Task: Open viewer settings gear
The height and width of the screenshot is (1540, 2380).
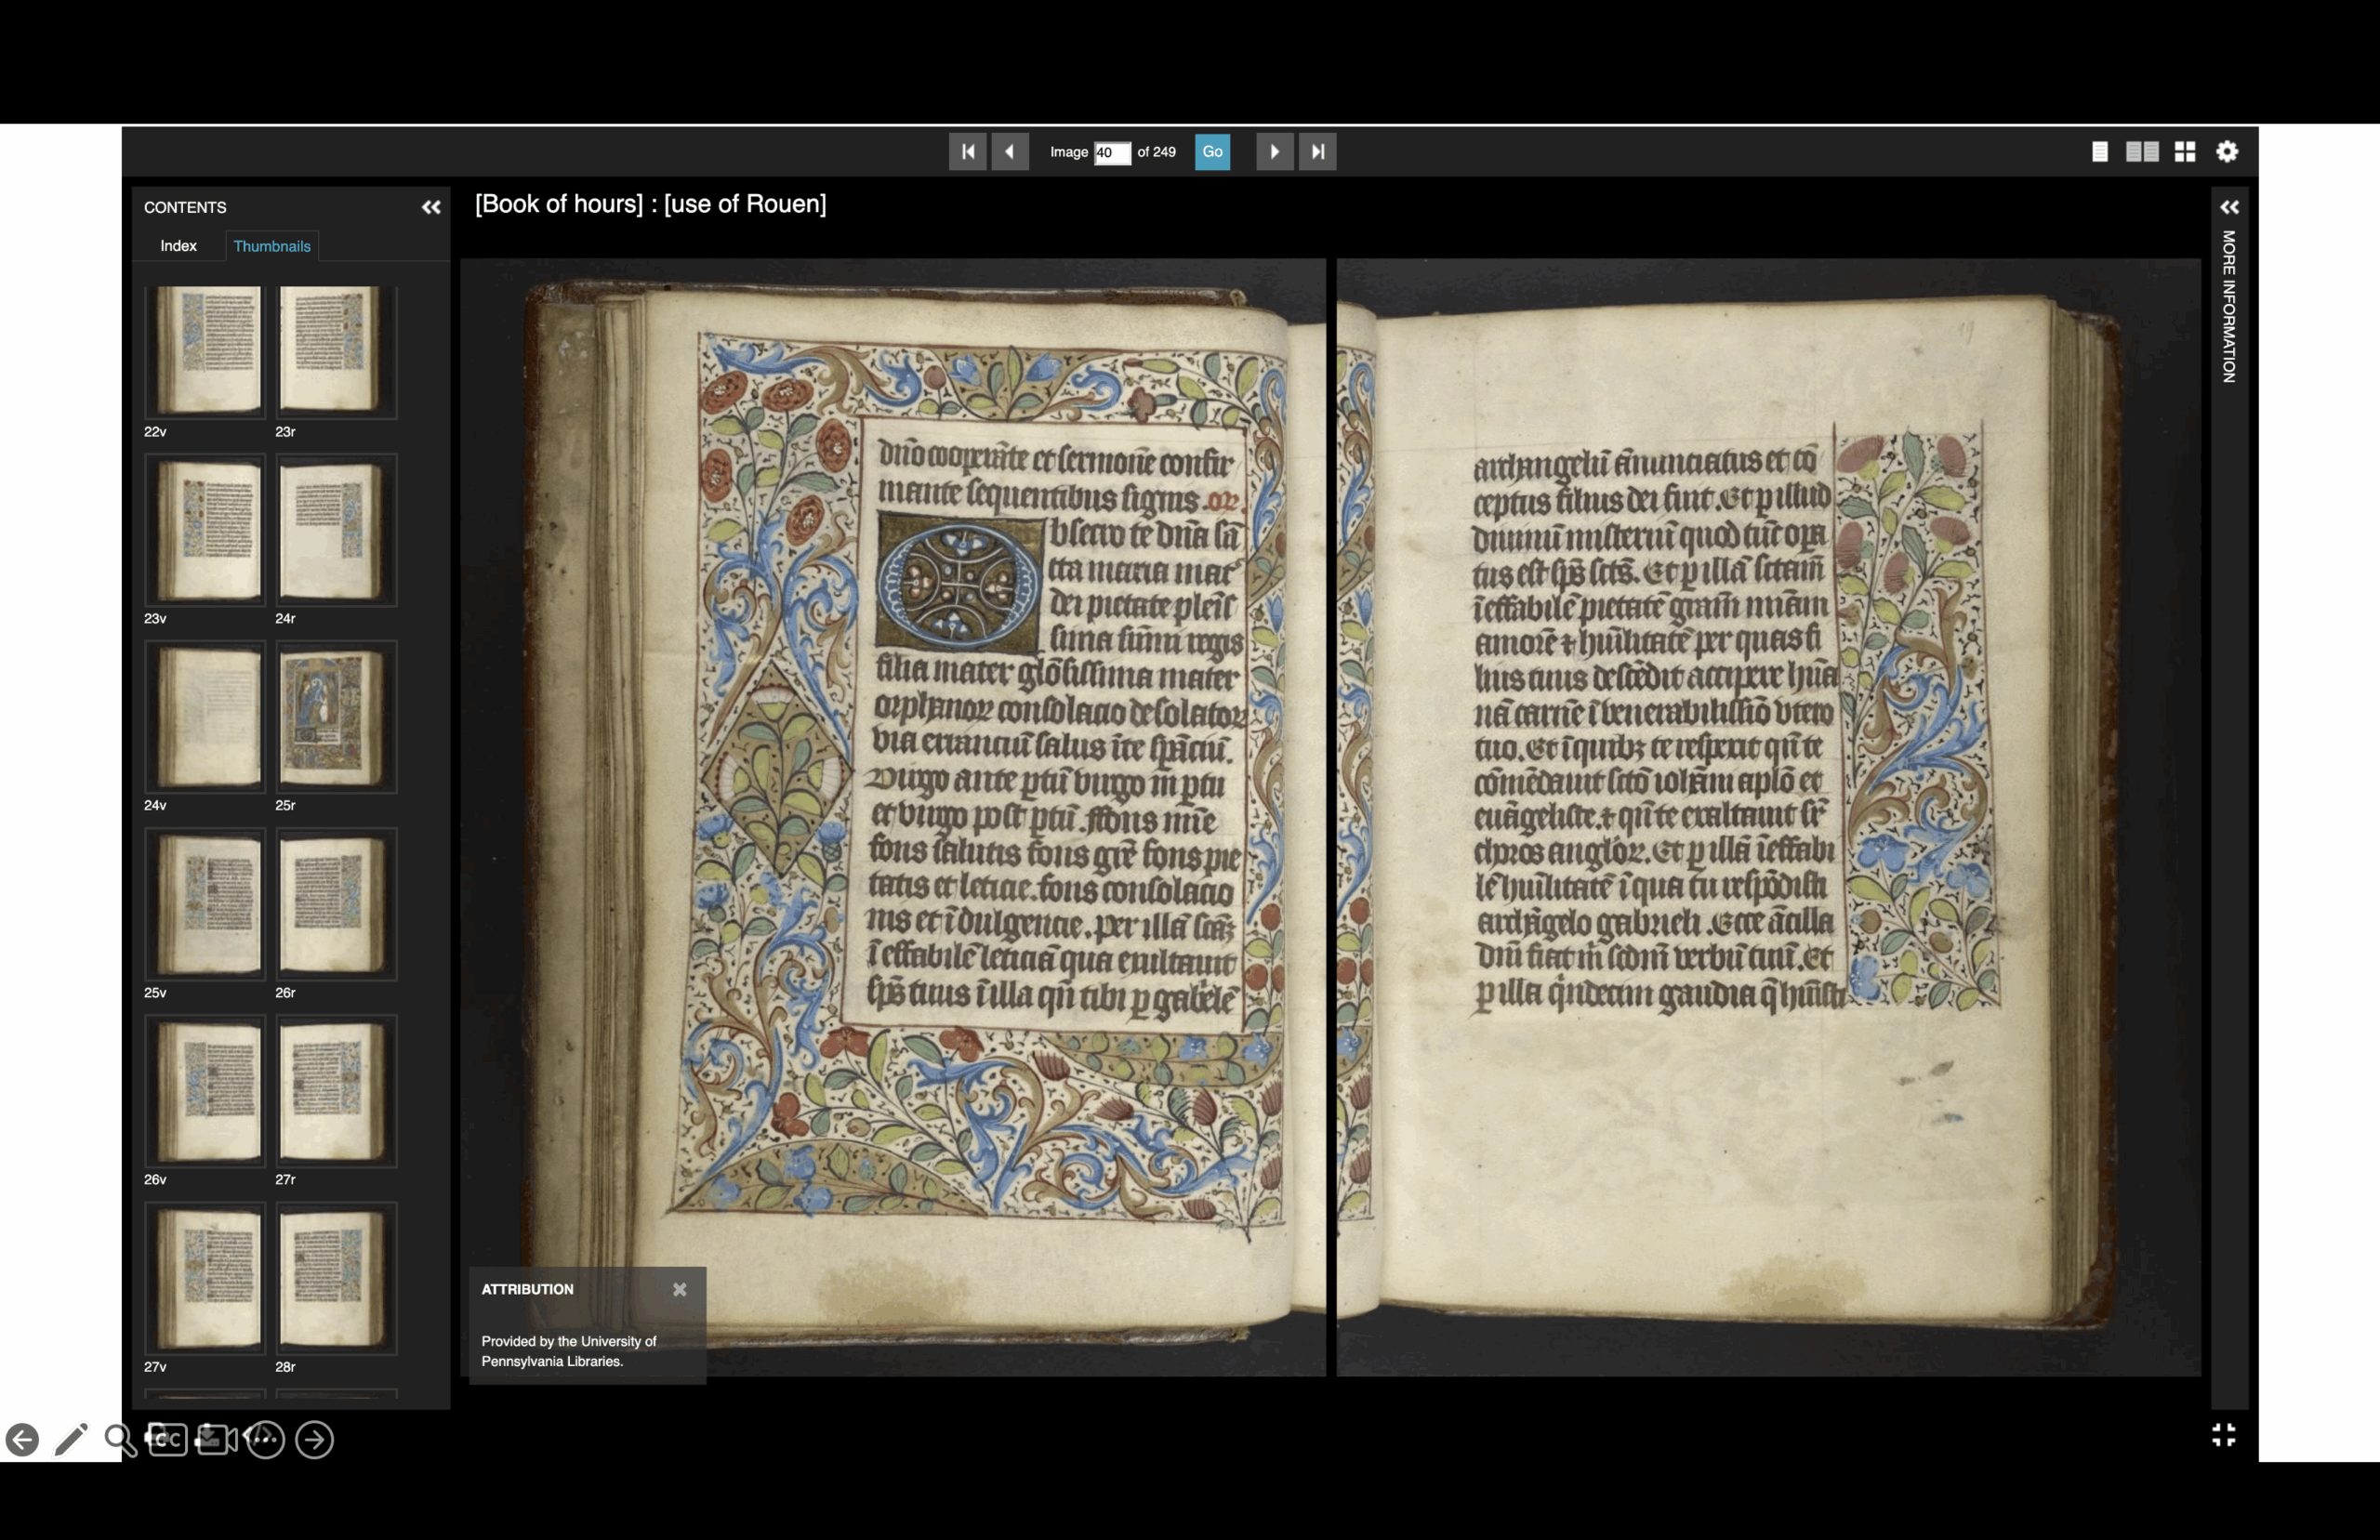Action: [2227, 152]
